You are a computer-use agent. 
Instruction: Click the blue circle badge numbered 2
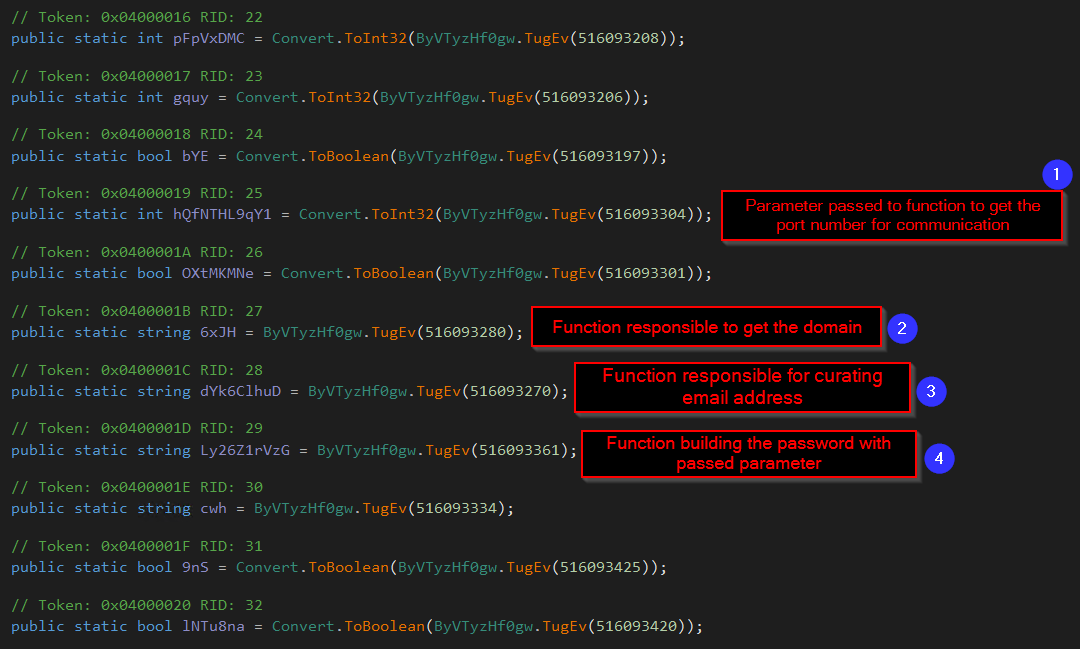902,327
